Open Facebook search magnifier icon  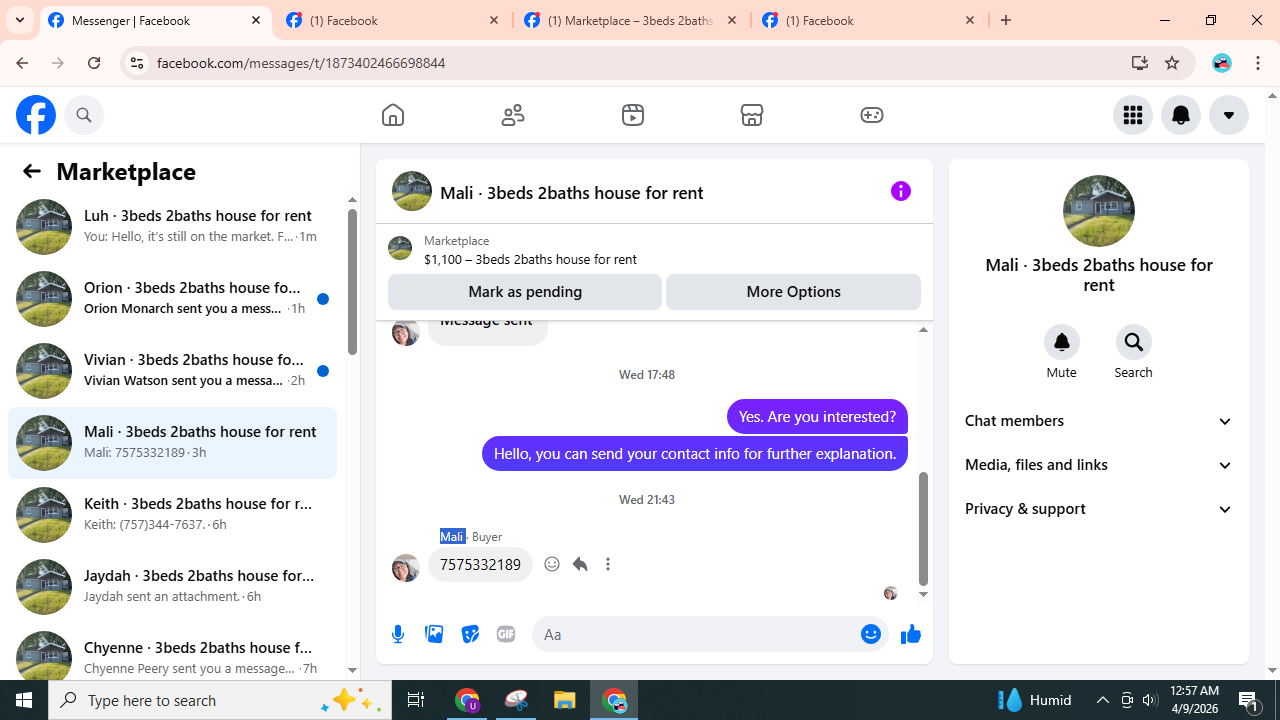pos(84,115)
